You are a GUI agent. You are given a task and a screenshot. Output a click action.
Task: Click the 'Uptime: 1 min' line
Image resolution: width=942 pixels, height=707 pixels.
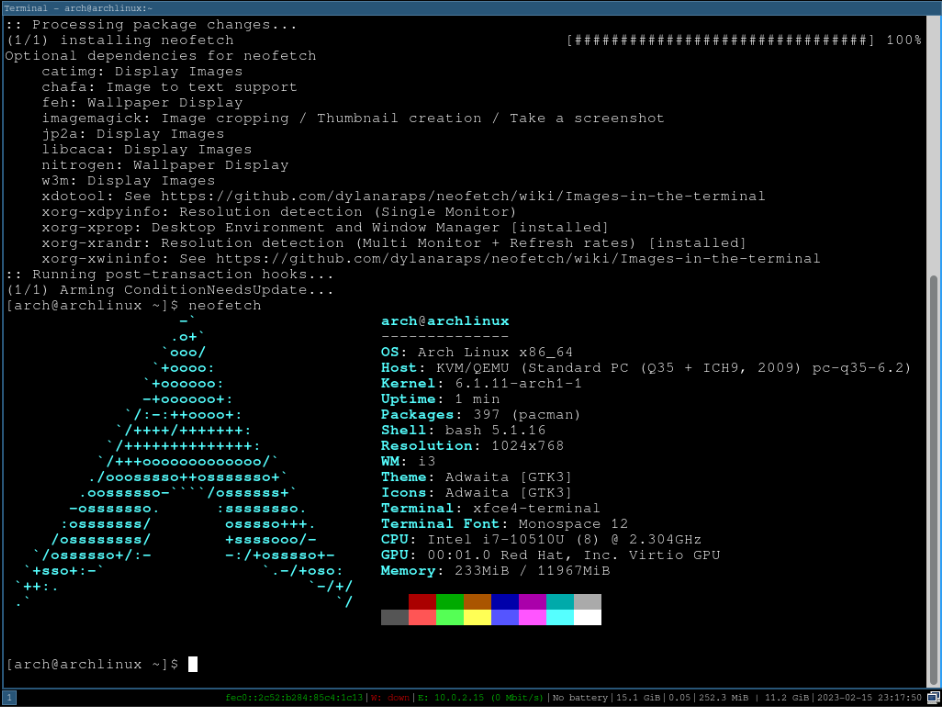pos(440,399)
